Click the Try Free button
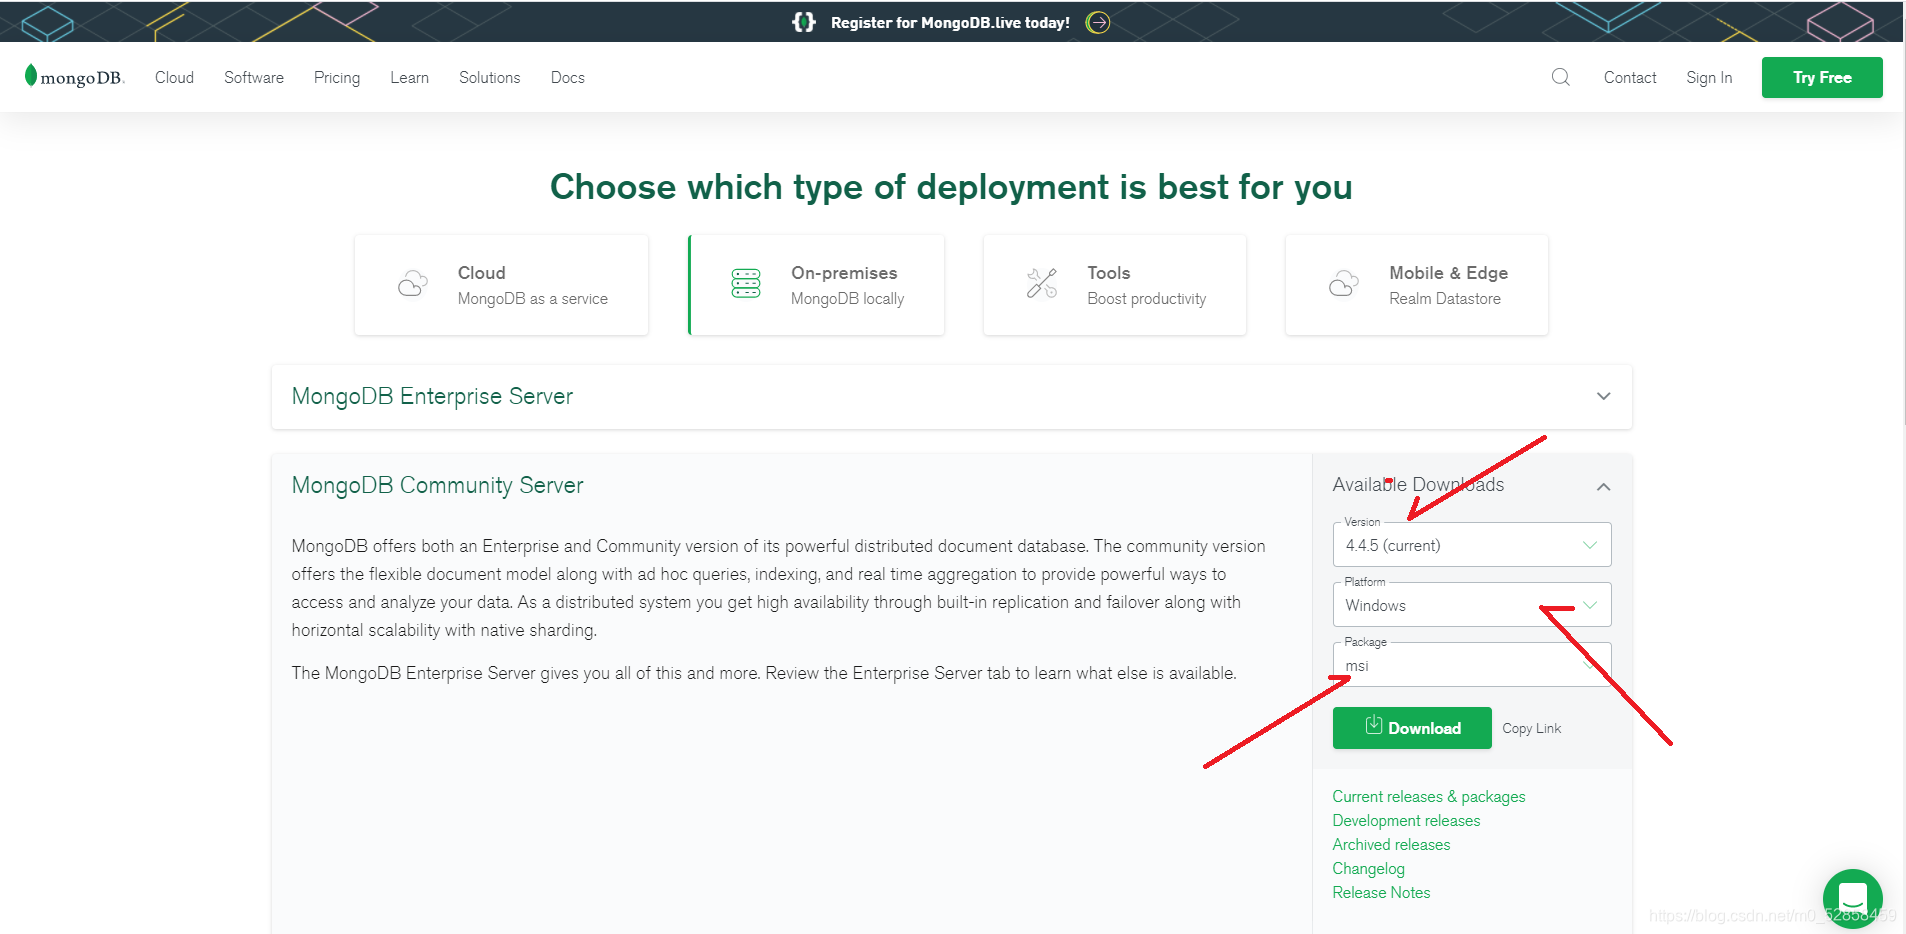Screen dimensions: 1906x934 tap(1822, 77)
